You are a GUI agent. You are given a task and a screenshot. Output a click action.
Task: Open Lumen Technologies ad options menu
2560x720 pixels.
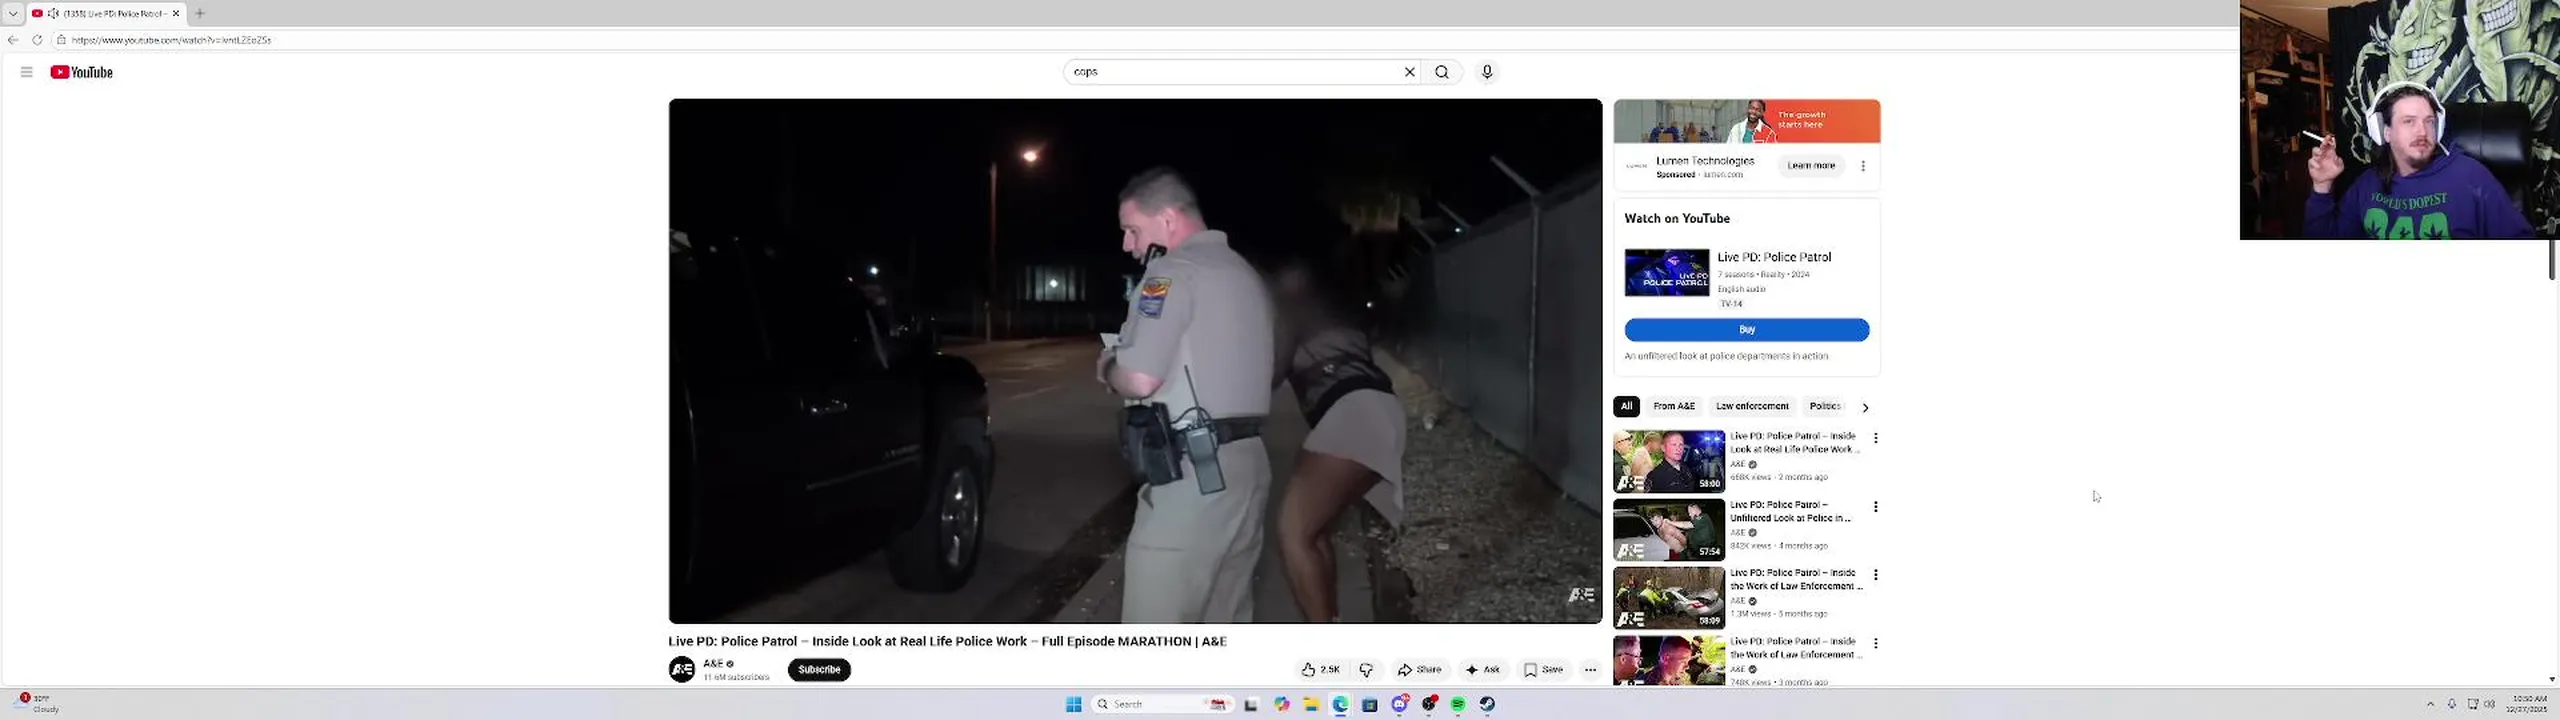[x=1863, y=166]
